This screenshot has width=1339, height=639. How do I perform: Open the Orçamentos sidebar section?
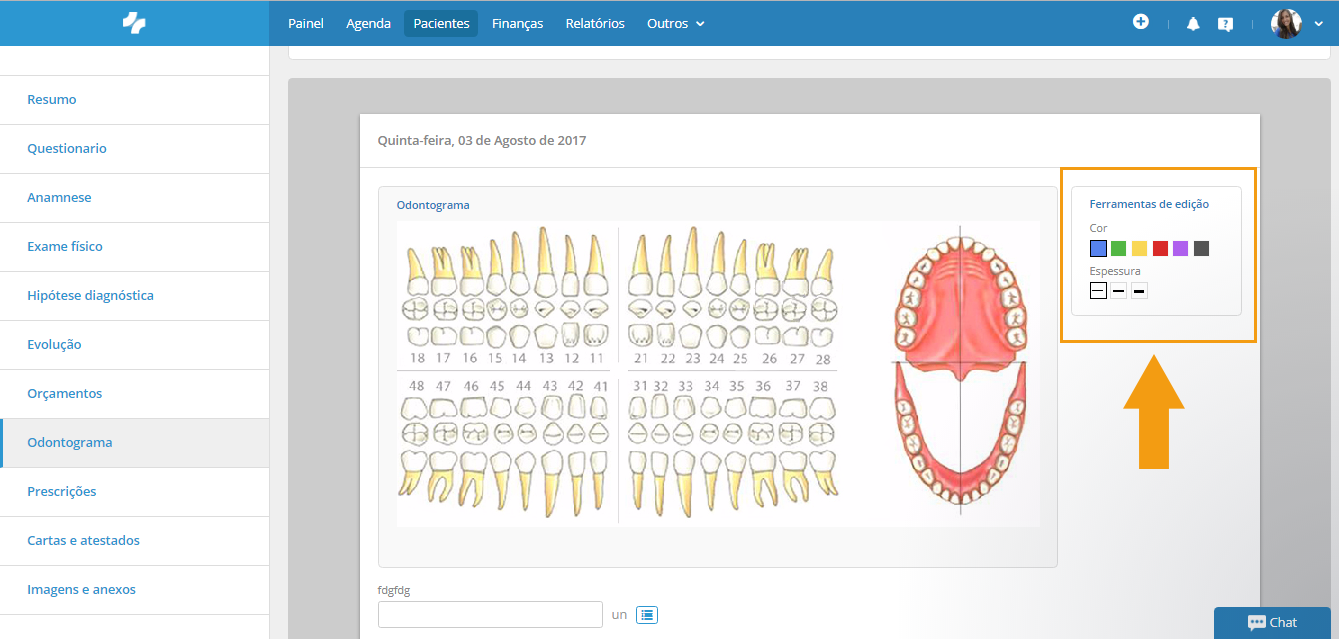(x=134, y=394)
